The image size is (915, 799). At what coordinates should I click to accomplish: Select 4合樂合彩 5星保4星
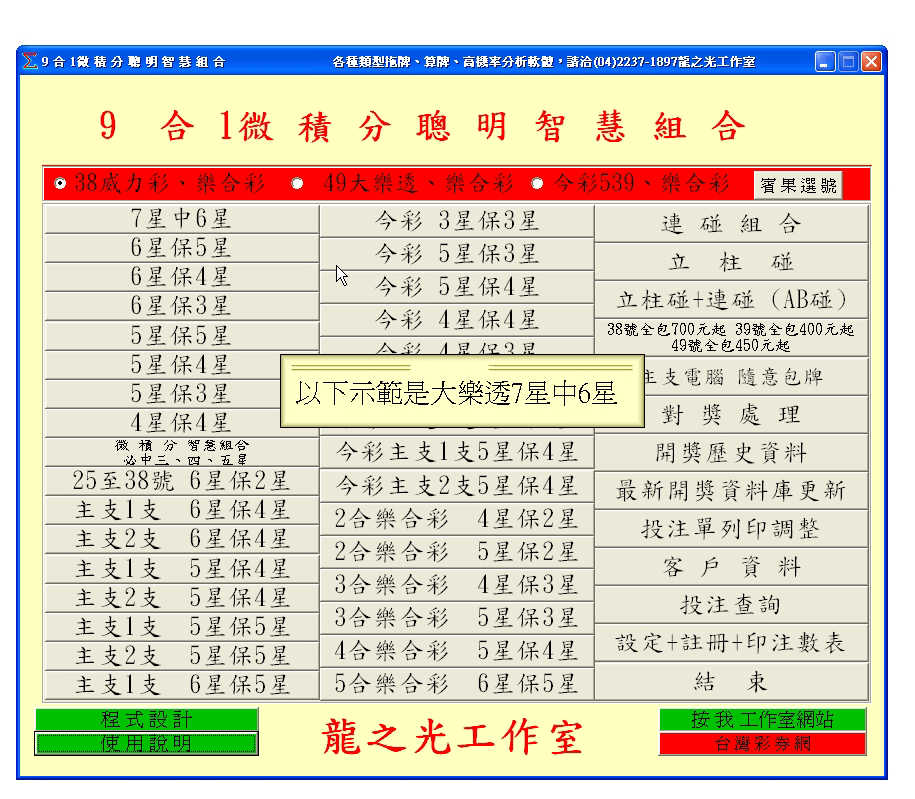click(x=457, y=651)
